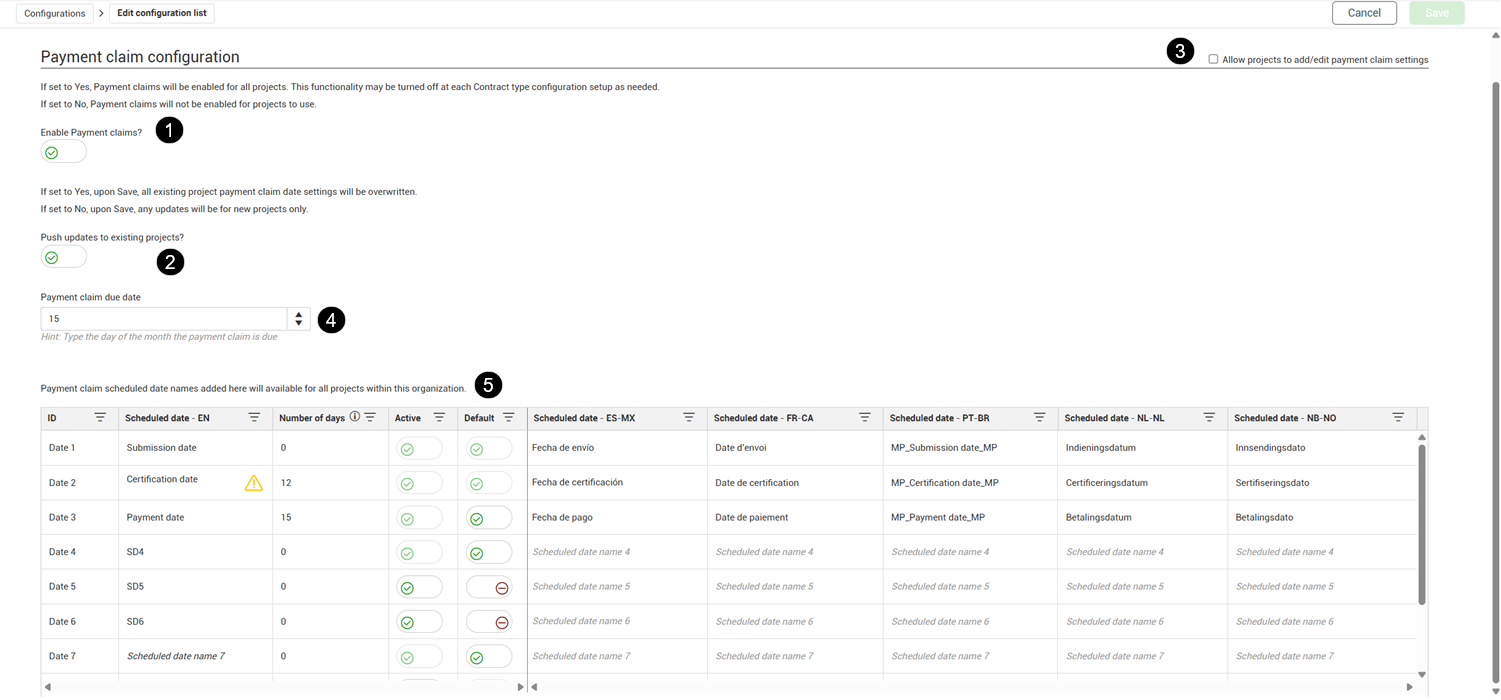Image resolution: width=1501 pixels, height=700 pixels.
Task: Select the SD5 scheduled date cell
Action: [196, 587]
